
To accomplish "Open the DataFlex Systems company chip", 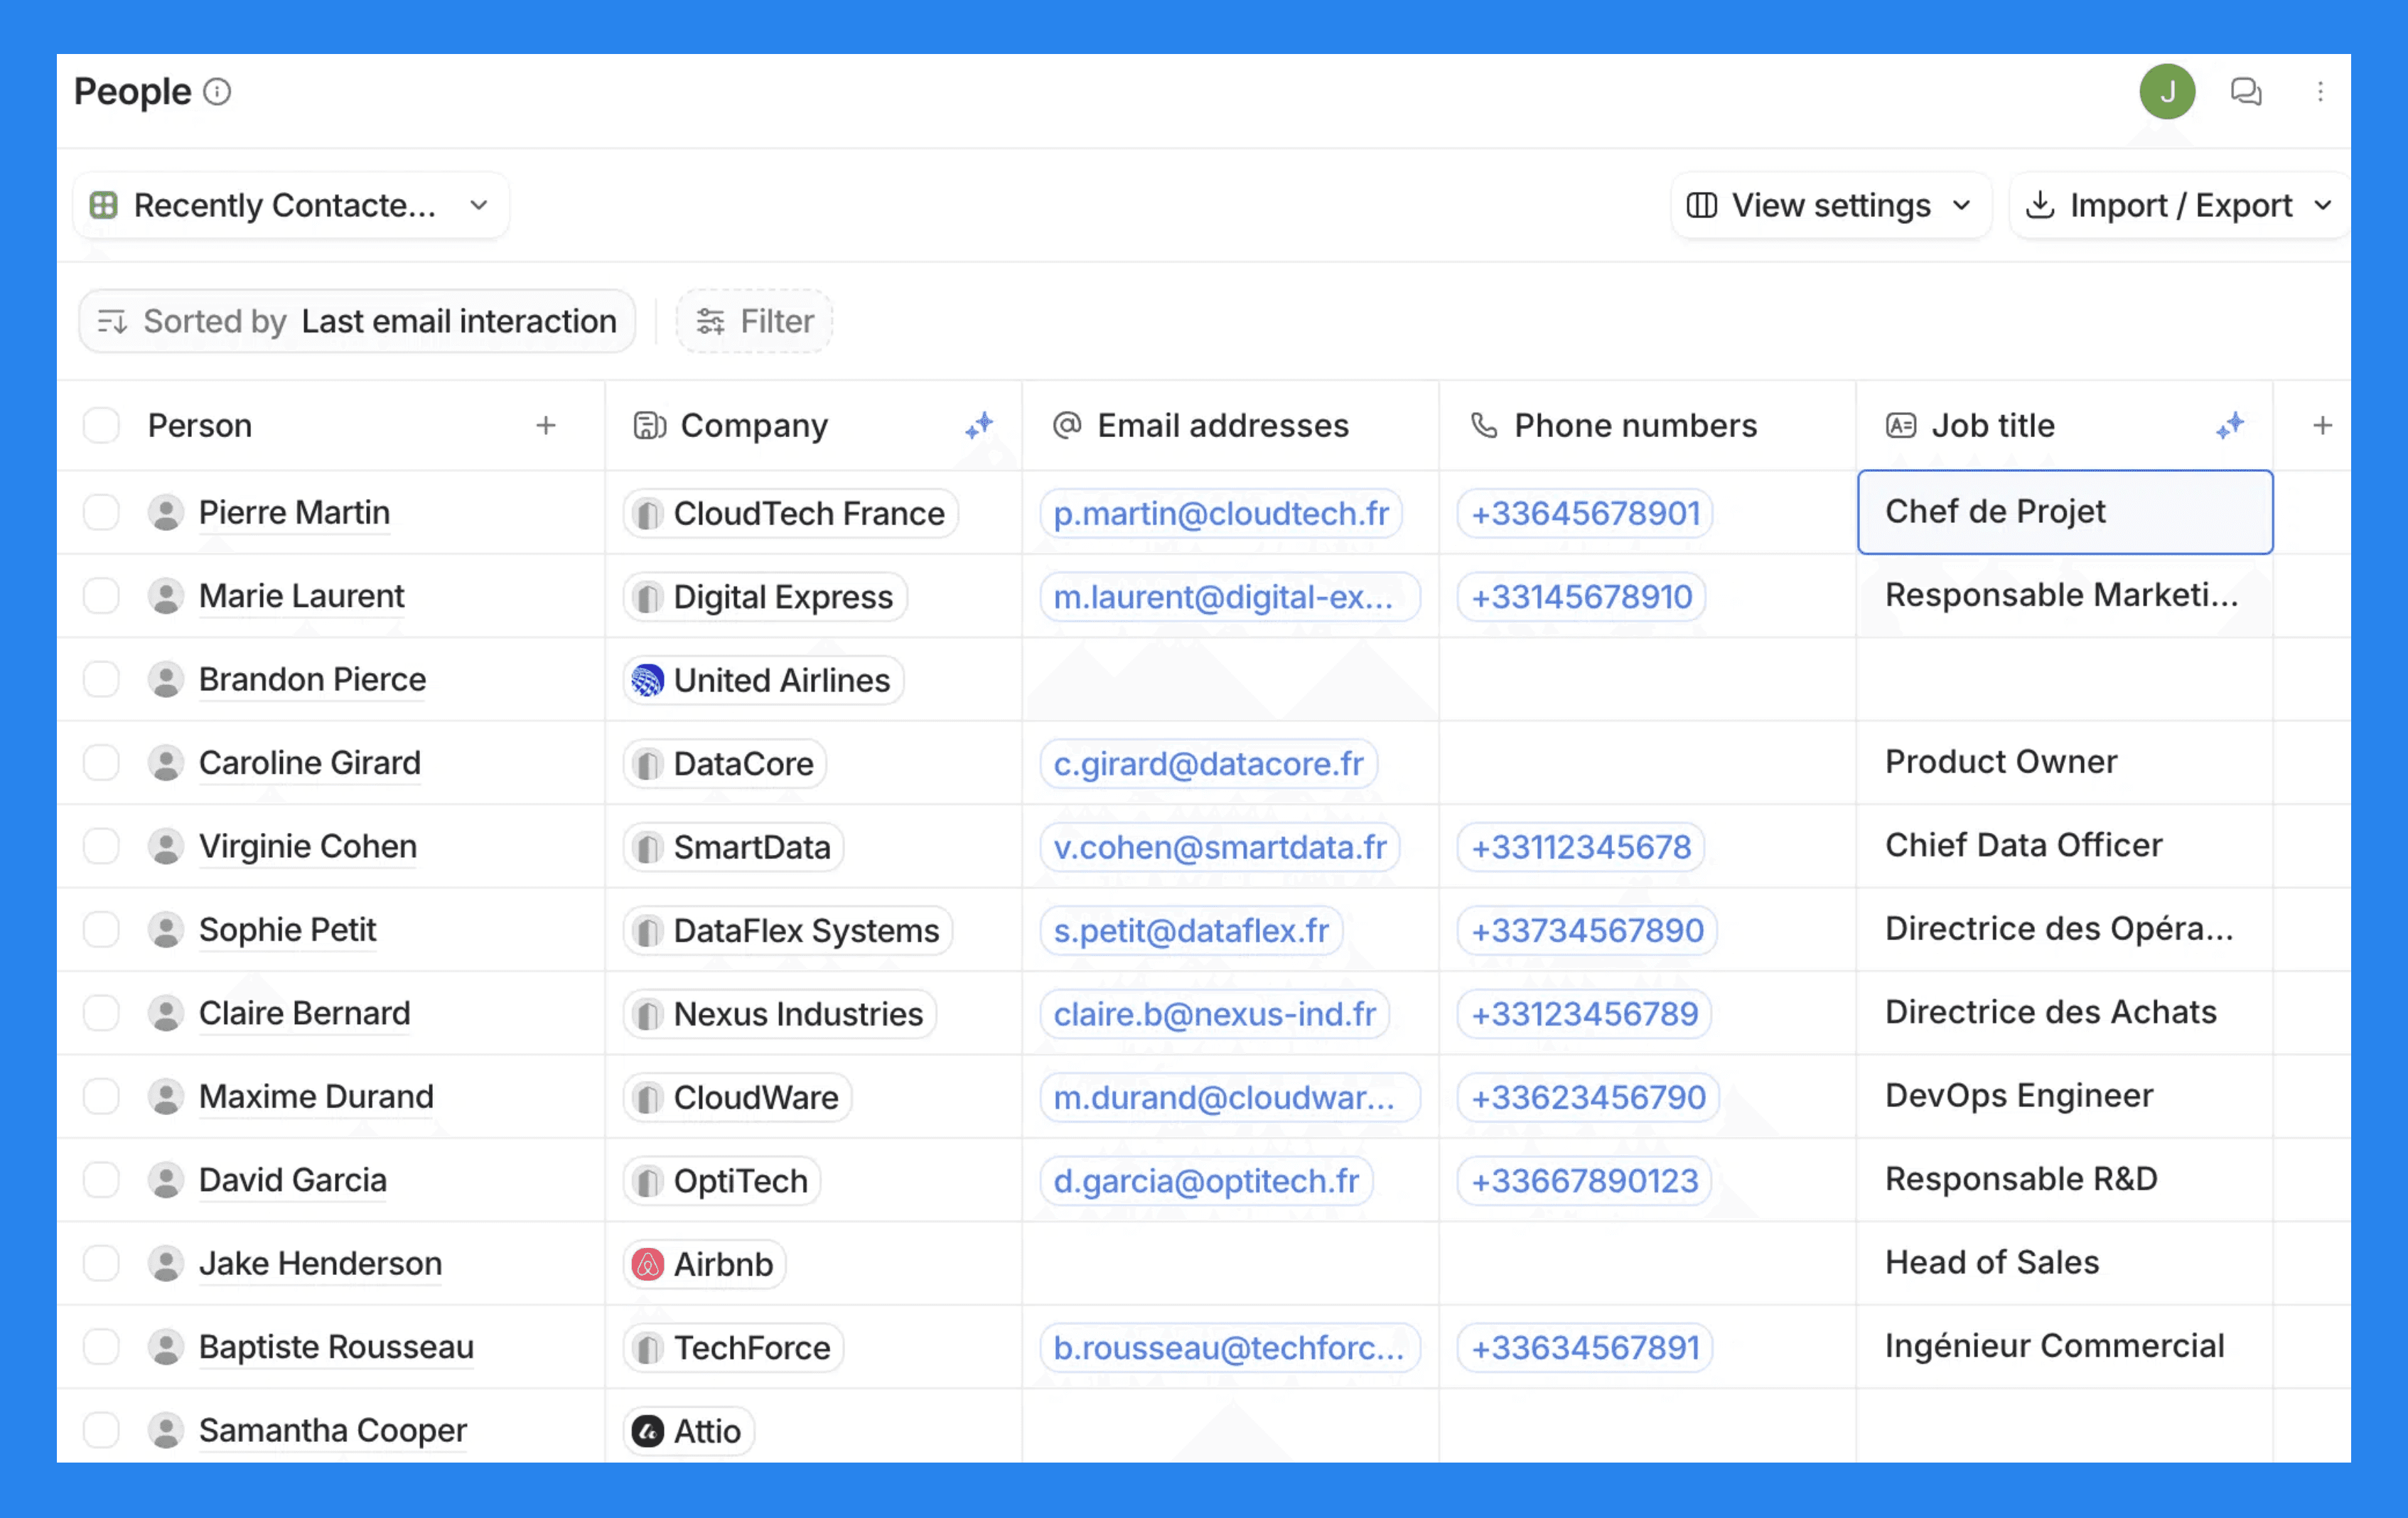I will [x=788, y=931].
